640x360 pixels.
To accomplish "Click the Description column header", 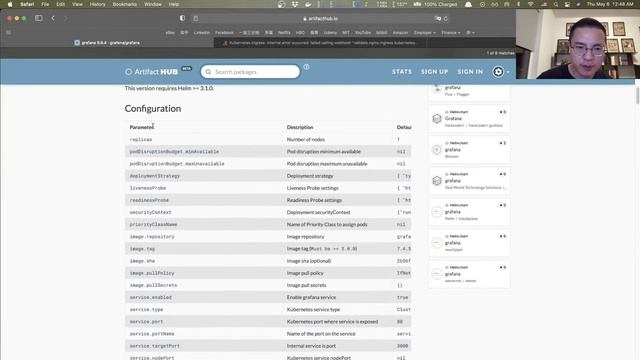I will pos(300,127).
